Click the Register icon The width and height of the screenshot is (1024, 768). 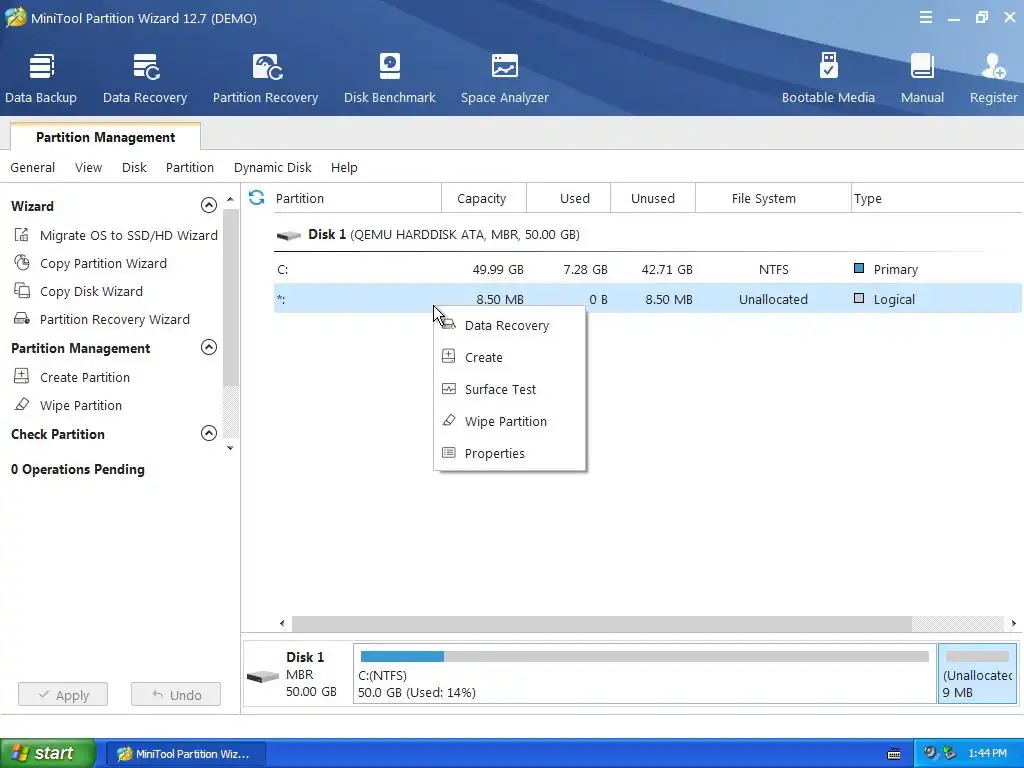[993, 78]
